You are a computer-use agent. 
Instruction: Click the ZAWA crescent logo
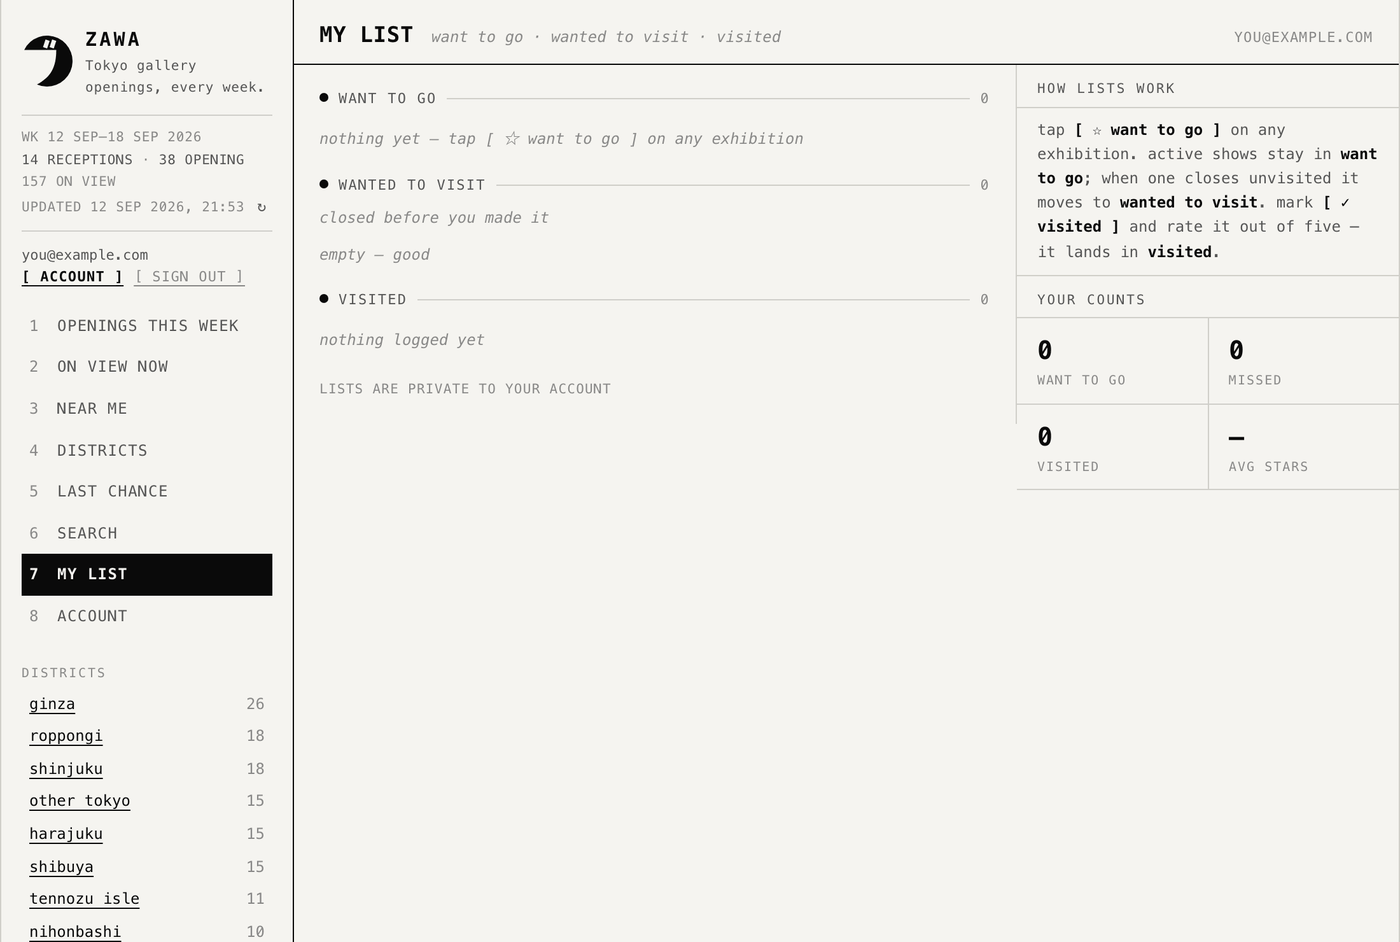click(x=48, y=61)
